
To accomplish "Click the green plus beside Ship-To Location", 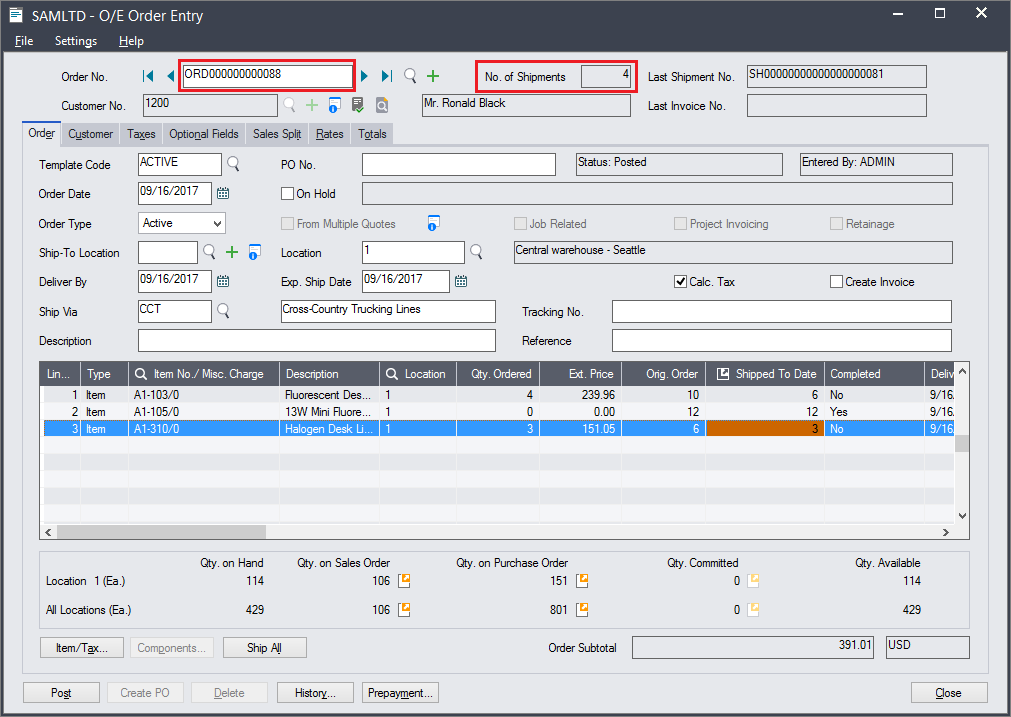I will [x=232, y=252].
